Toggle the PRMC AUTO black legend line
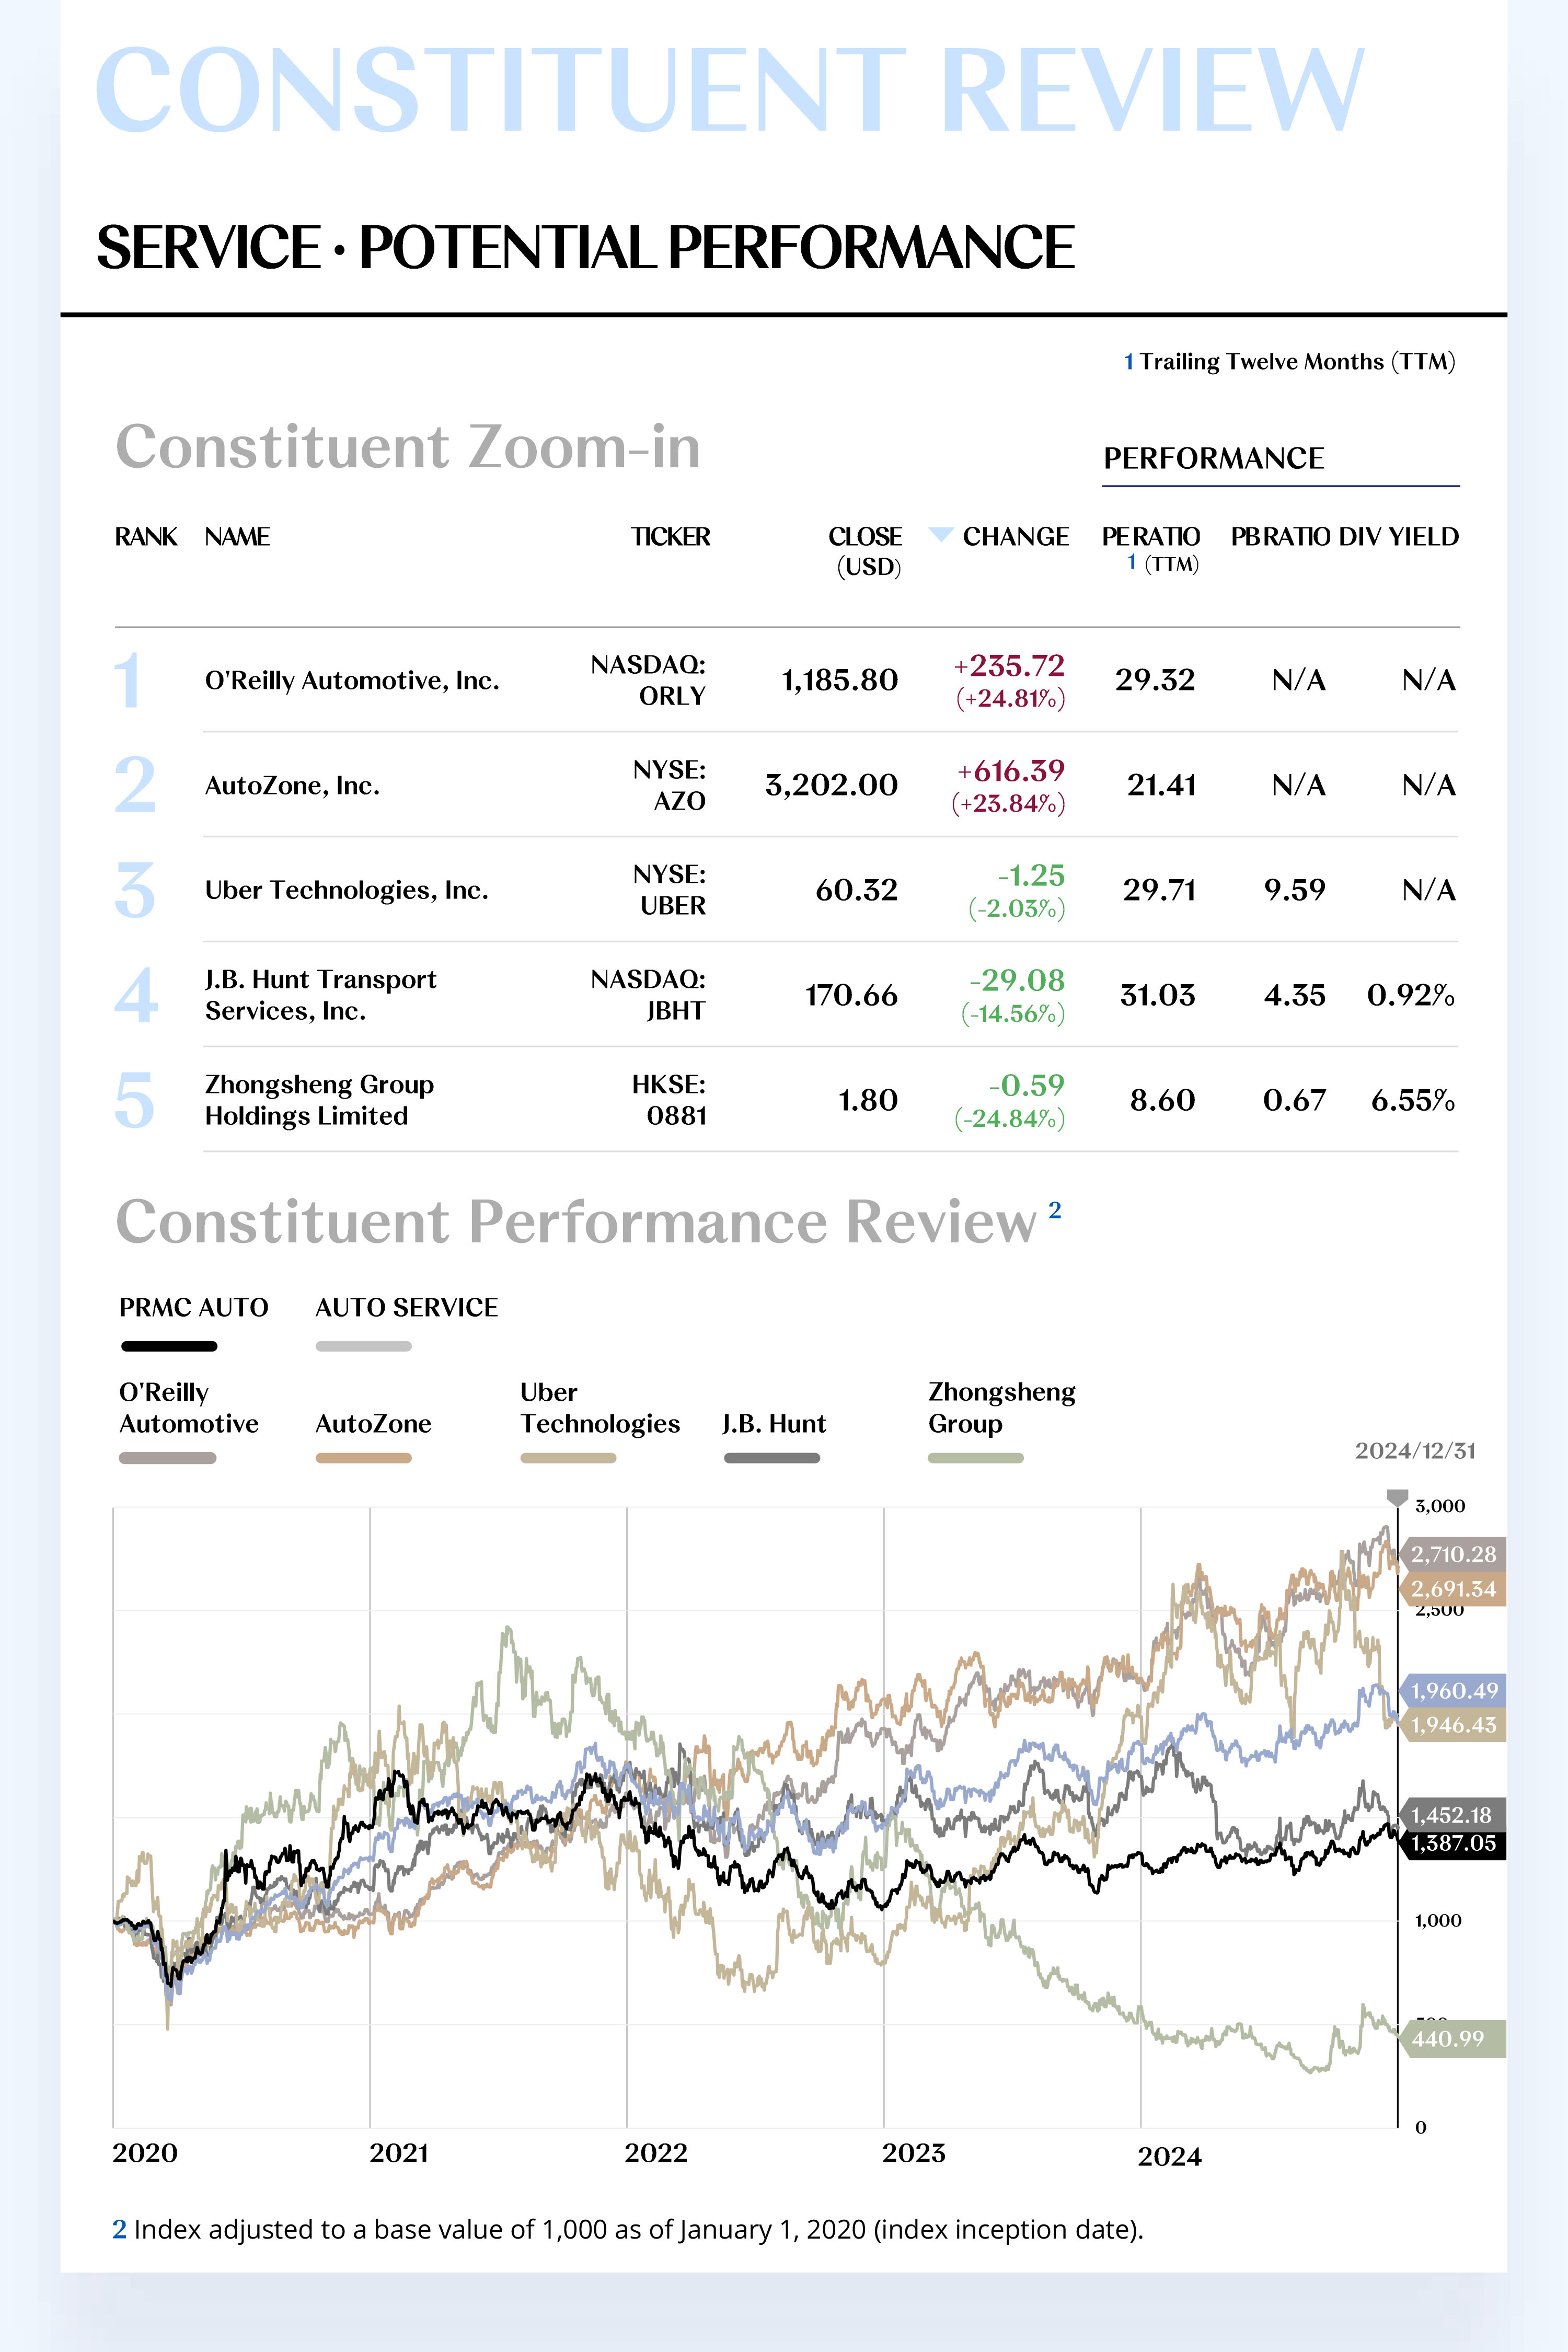 coord(169,1346)
